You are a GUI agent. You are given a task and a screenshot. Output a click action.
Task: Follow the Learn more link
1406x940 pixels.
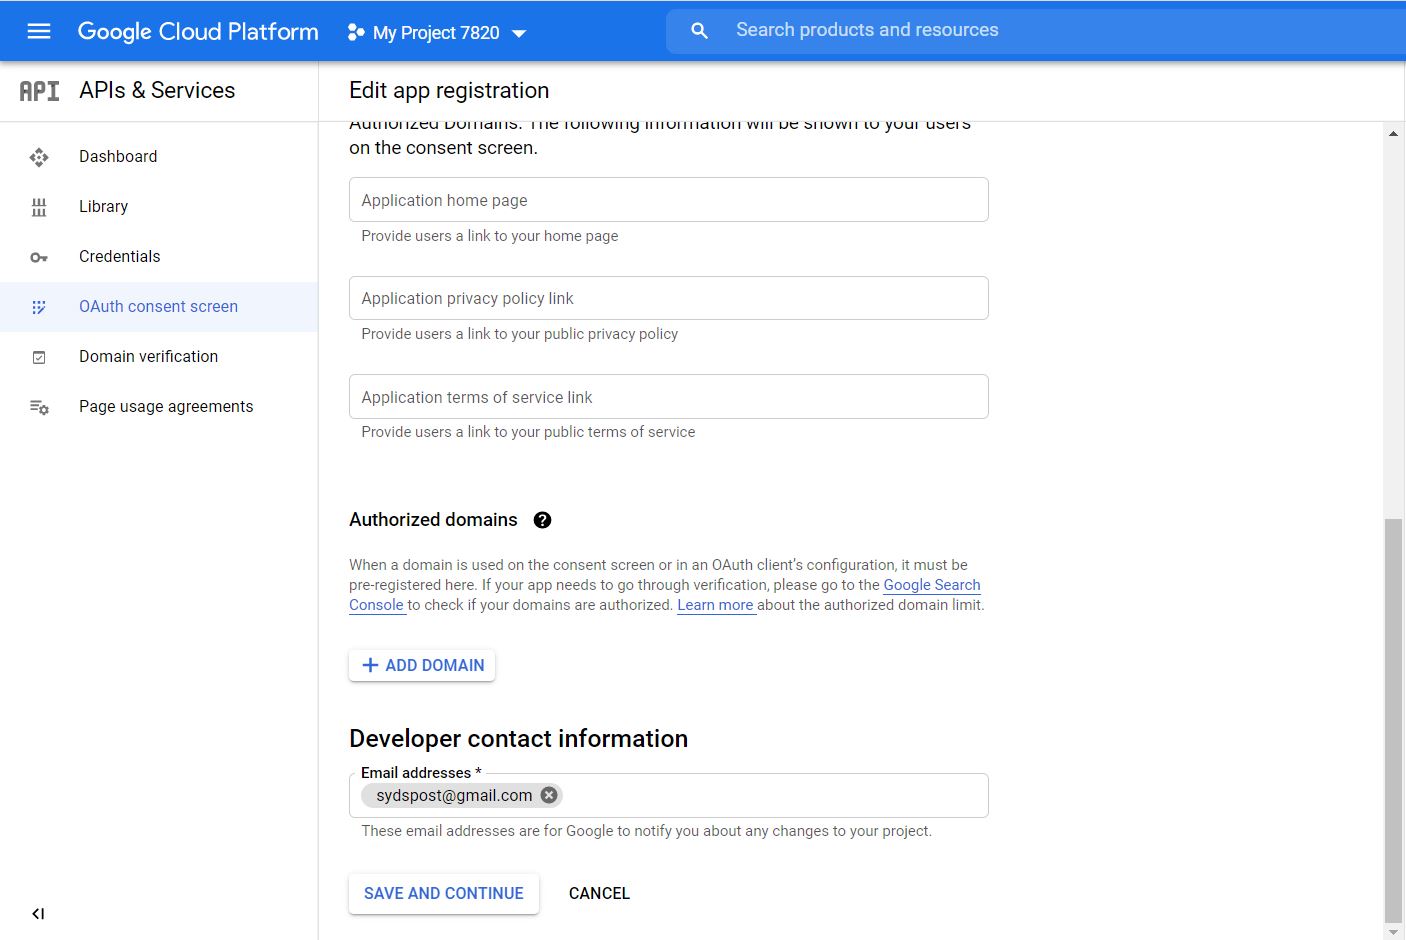pos(715,605)
